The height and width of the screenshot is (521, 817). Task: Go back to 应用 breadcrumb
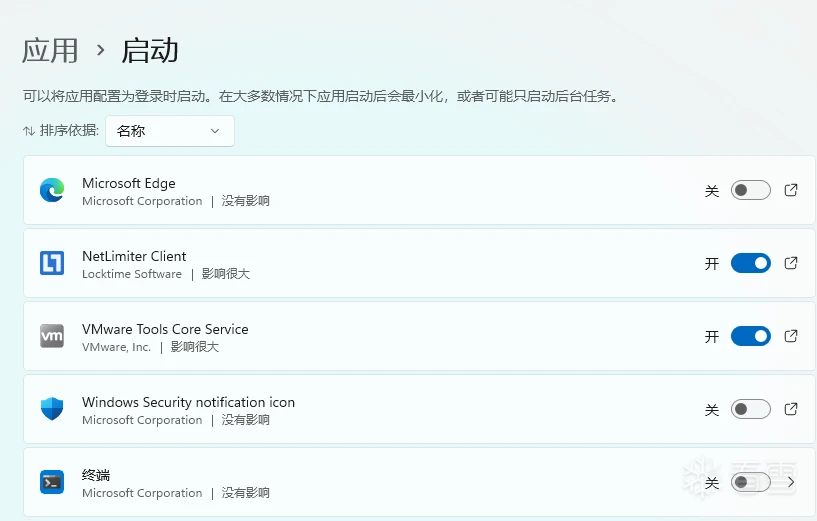click(x=50, y=49)
